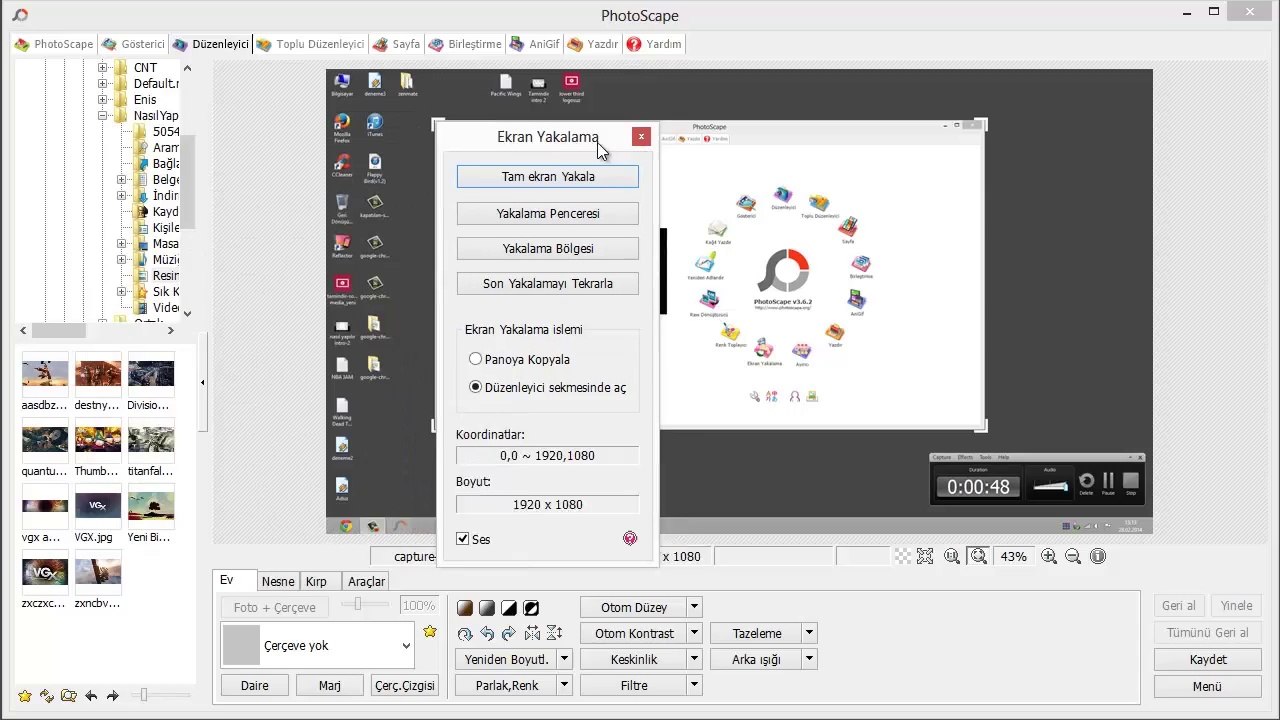Image resolution: width=1280 pixels, height=720 pixels.
Task: Expand the CNT folder in tree
Action: [x=102, y=68]
